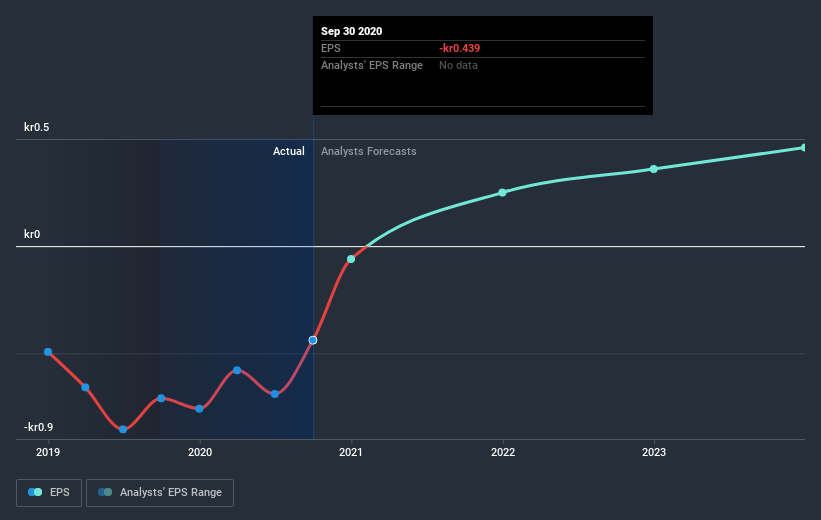The height and width of the screenshot is (520, 821).
Task: Select the forecast data point at 2023
Action: [x=653, y=169]
